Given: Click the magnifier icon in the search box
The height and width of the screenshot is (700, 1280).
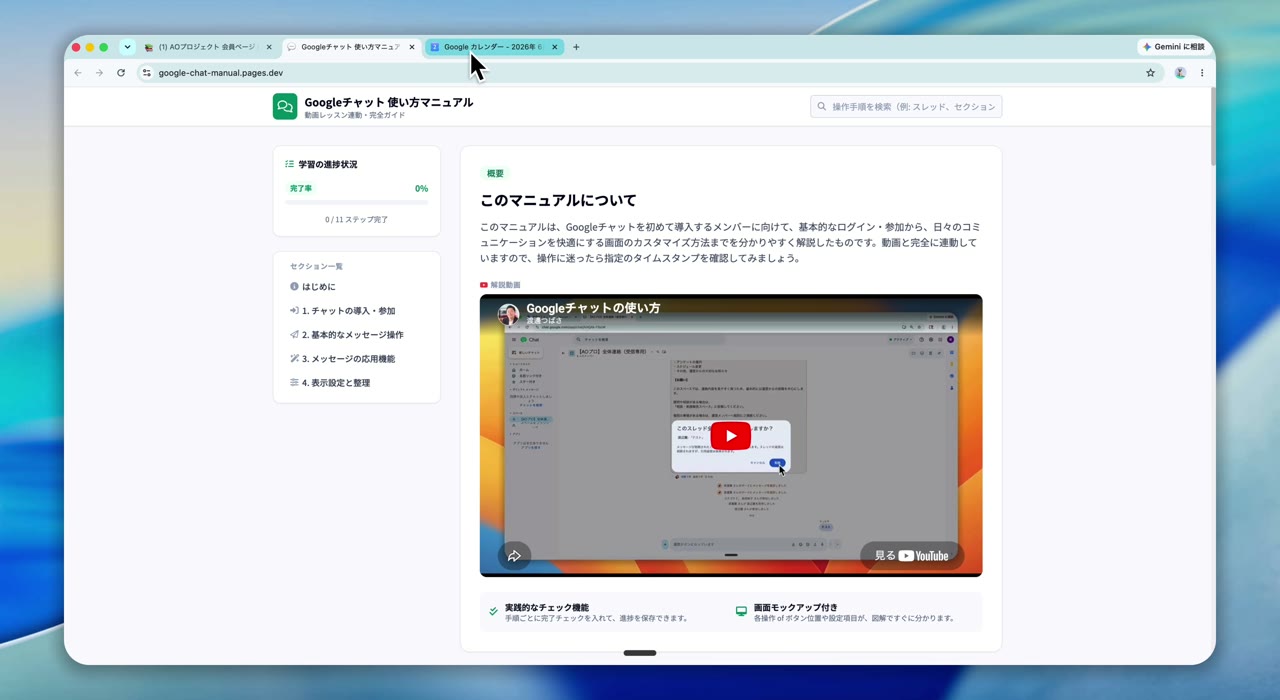Looking at the screenshot, I should 822,106.
